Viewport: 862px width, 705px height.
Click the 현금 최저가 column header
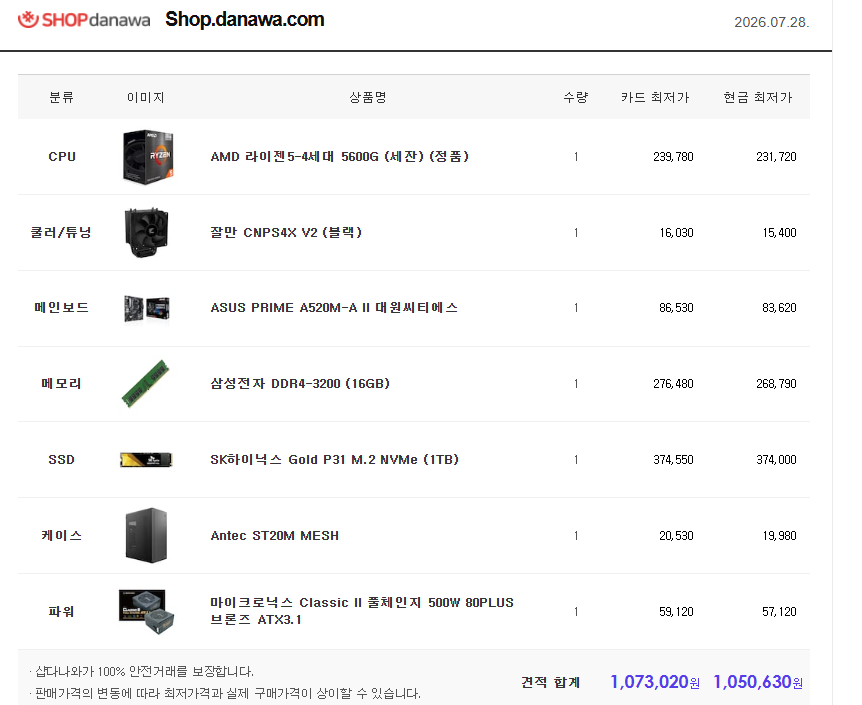click(x=758, y=97)
